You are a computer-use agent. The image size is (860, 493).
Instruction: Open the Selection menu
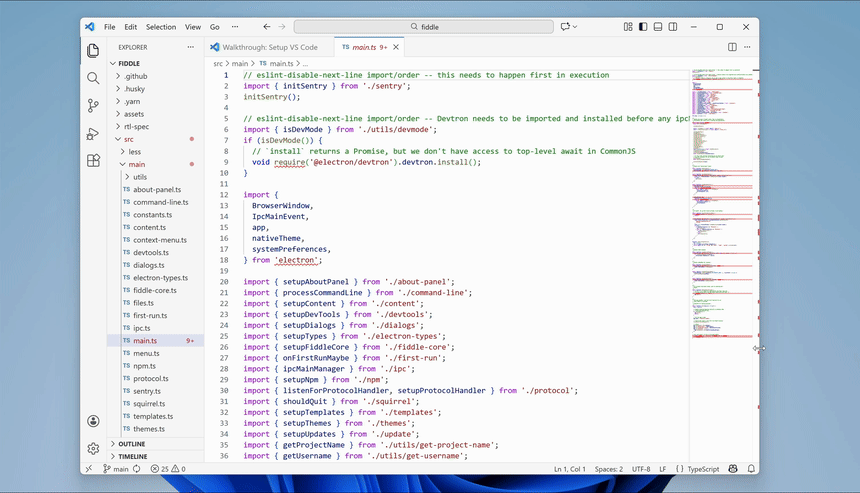(160, 27)
